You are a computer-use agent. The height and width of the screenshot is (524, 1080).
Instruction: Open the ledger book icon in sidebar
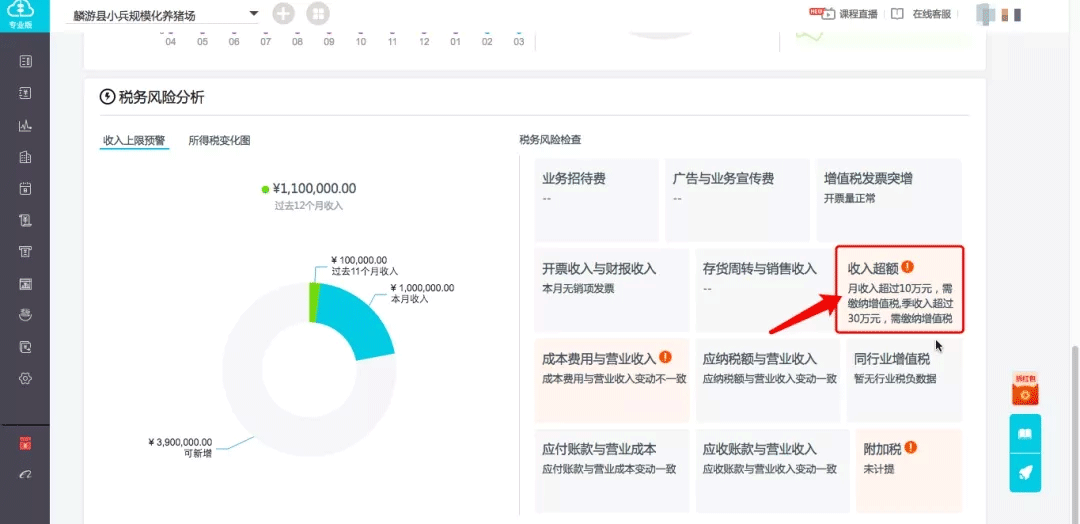(x=25, y=62)
